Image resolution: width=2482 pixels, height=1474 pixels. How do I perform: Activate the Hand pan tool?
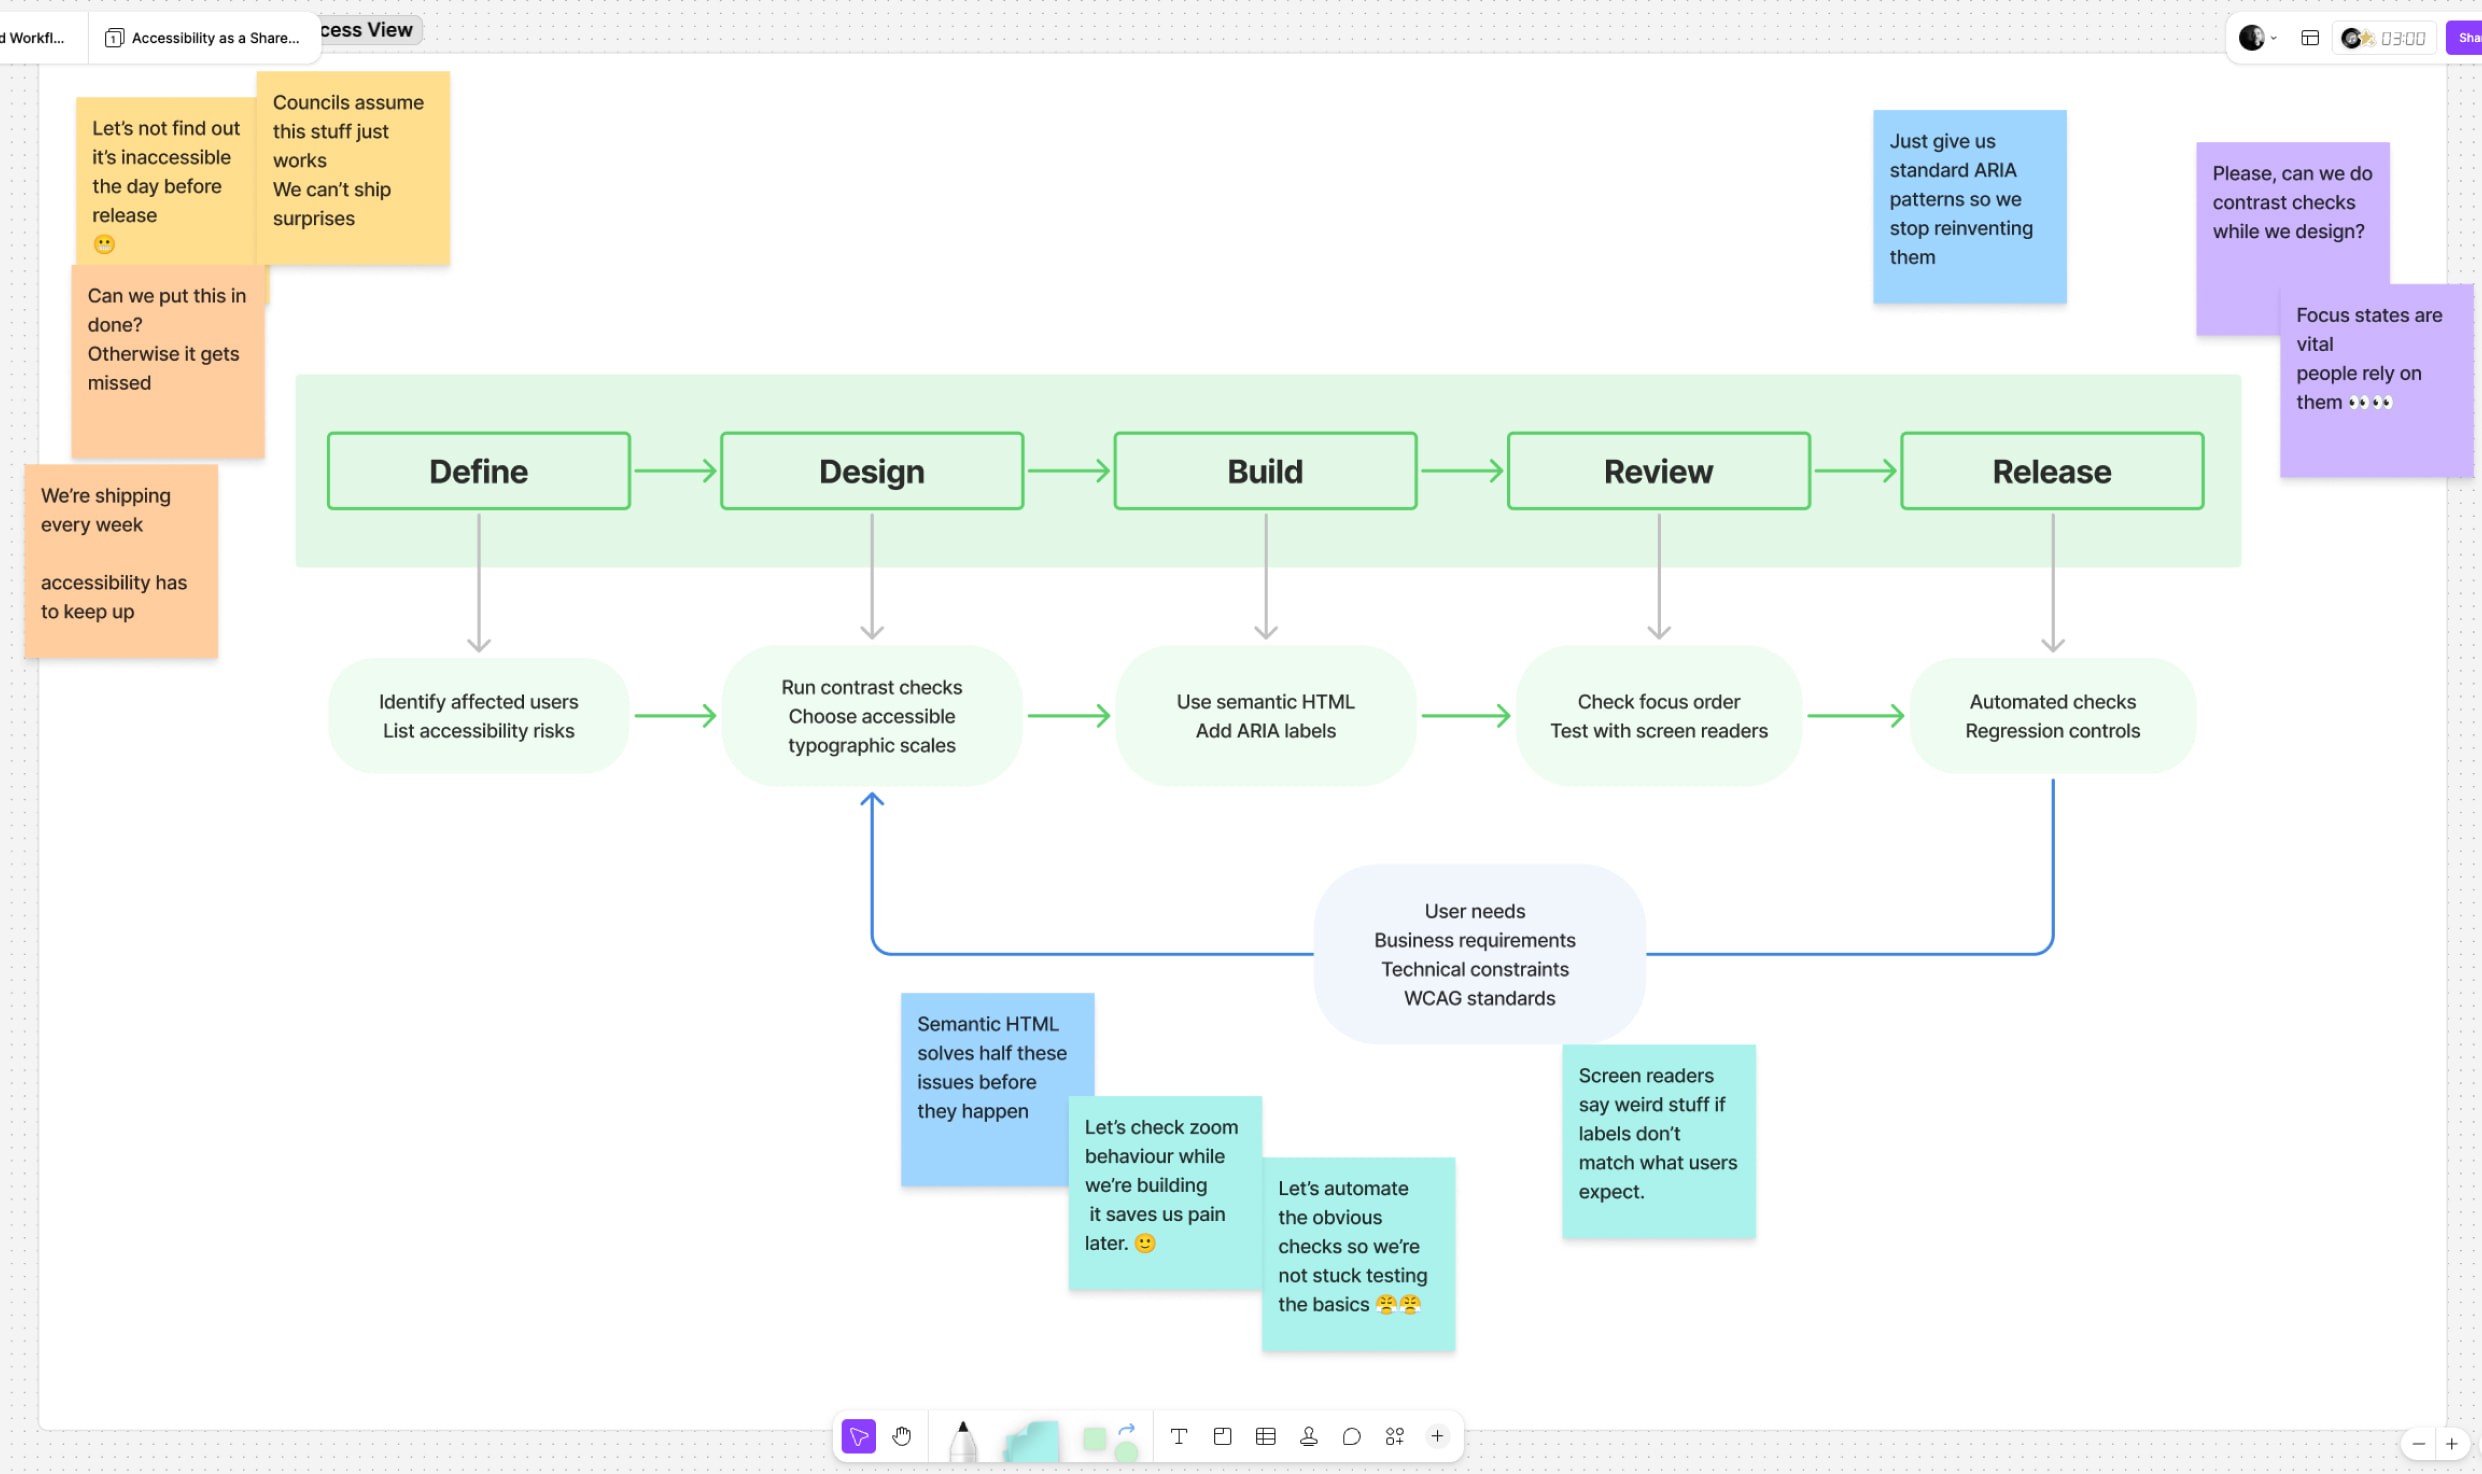(902, 1437)
